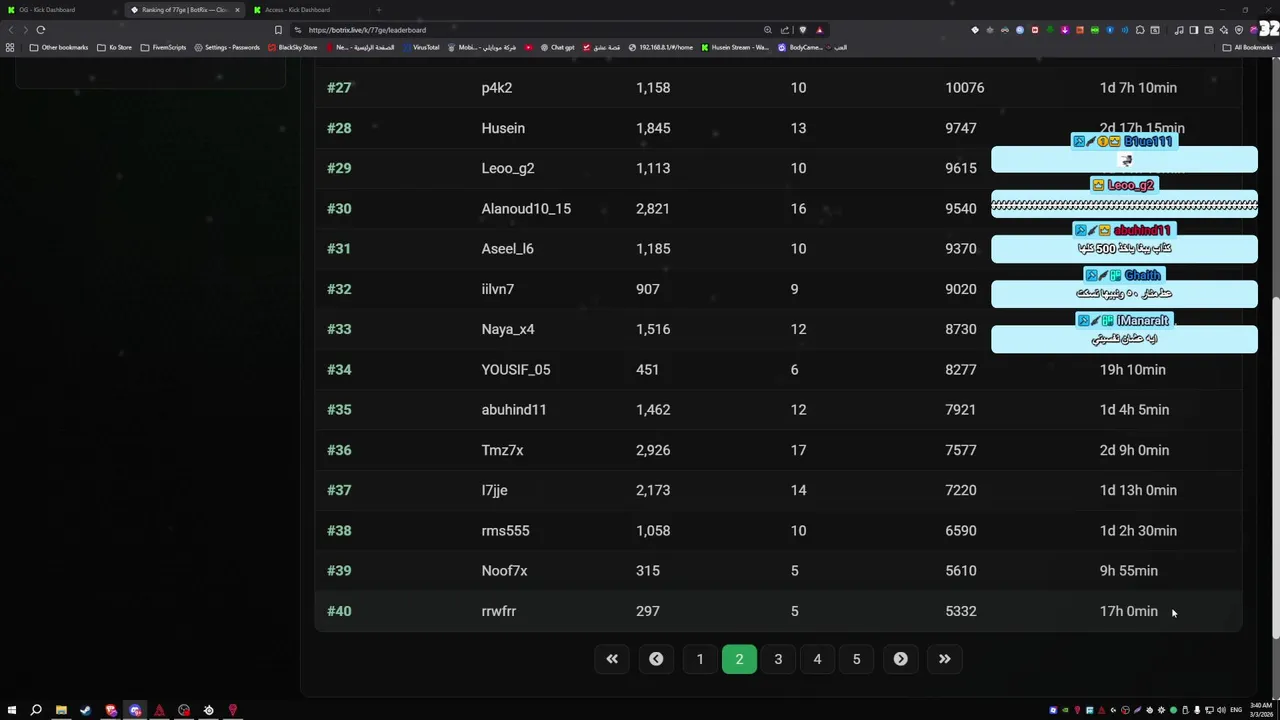Open Windows search from the taskbar
Image resolution: width=1280 pixels, height=720 pixels.
(36, 710)
